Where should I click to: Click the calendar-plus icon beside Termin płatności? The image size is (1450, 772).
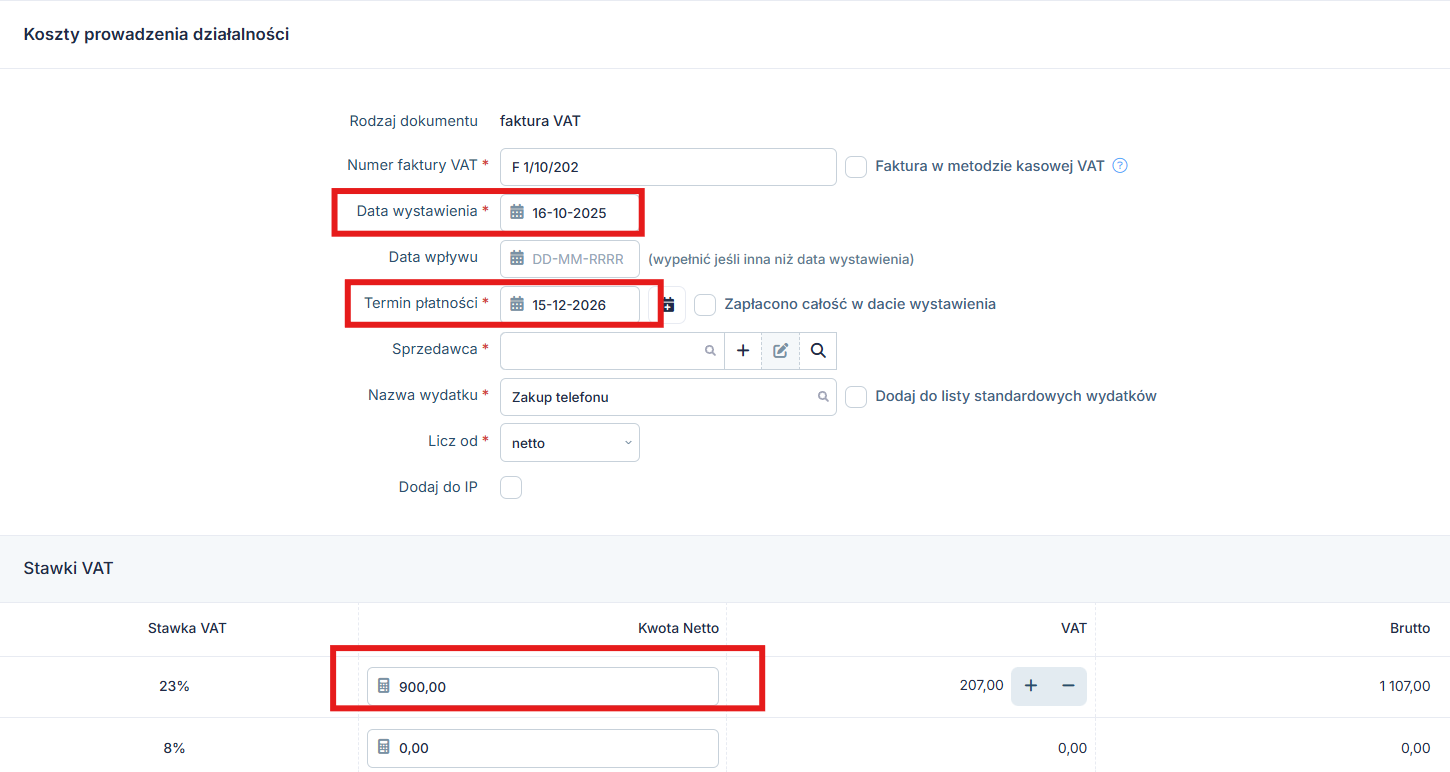pos(669,304)
